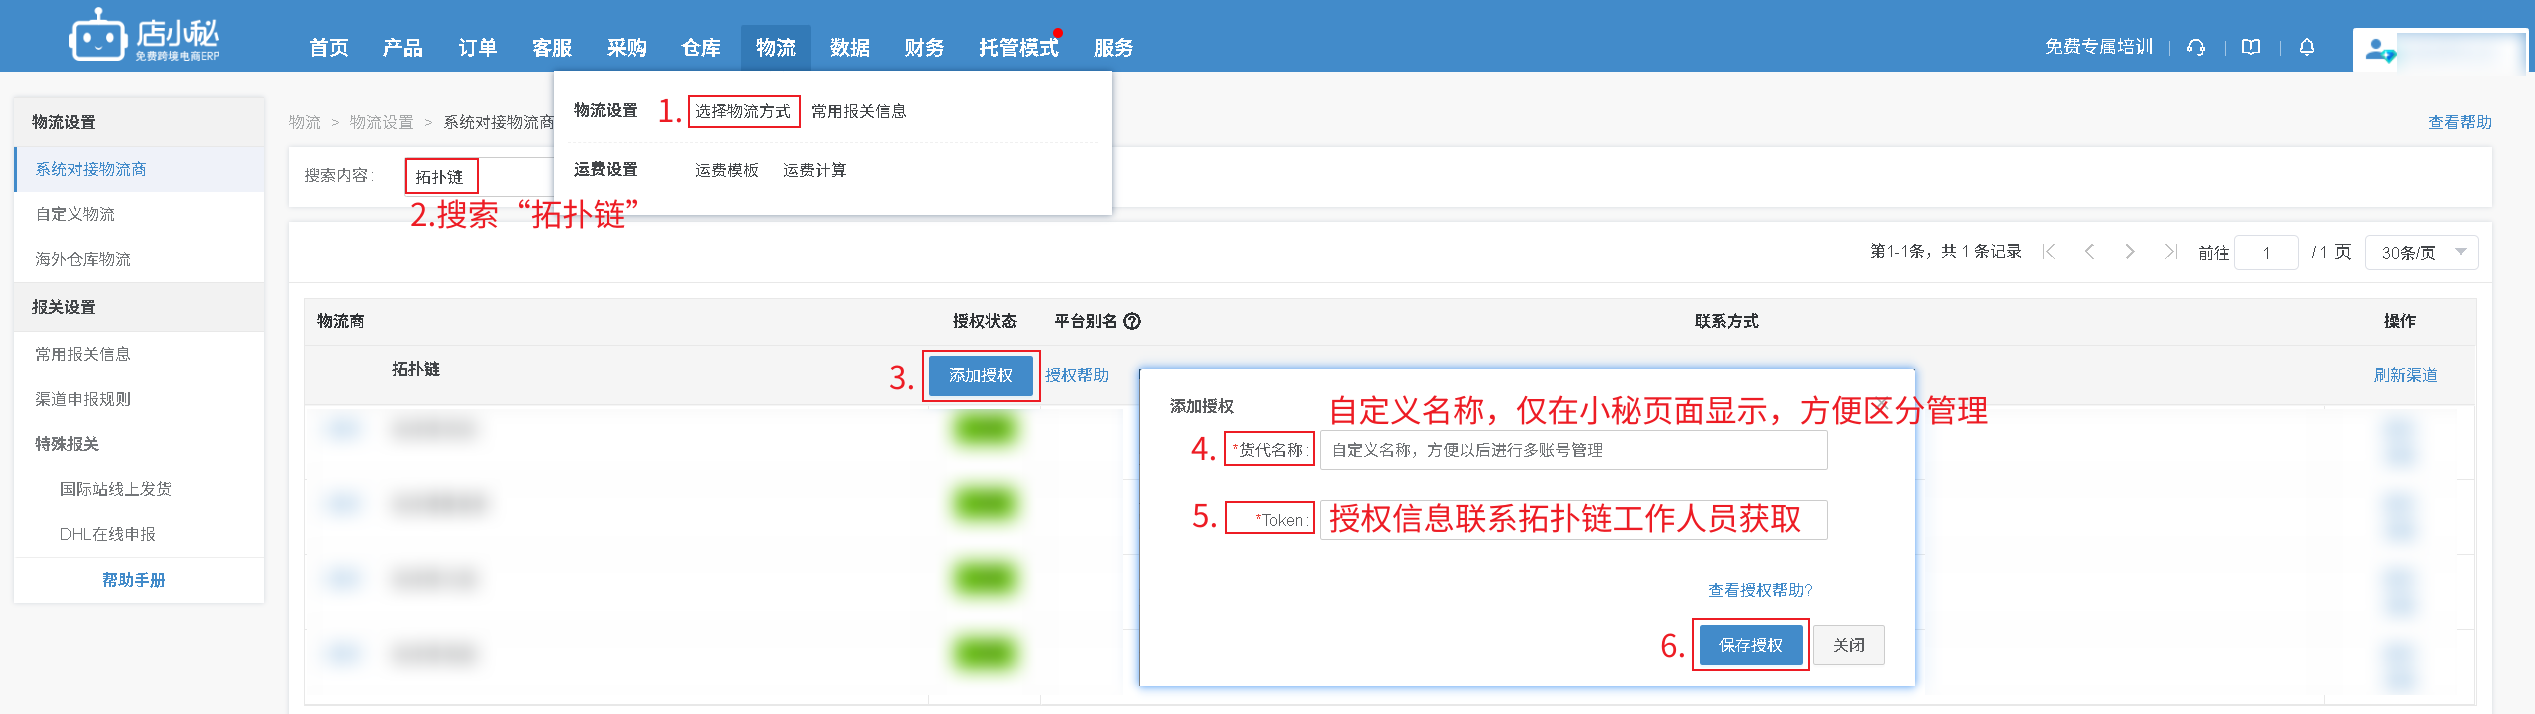Select 运费计算 menu entry
2535x714 pixels.
coord(815,170)
